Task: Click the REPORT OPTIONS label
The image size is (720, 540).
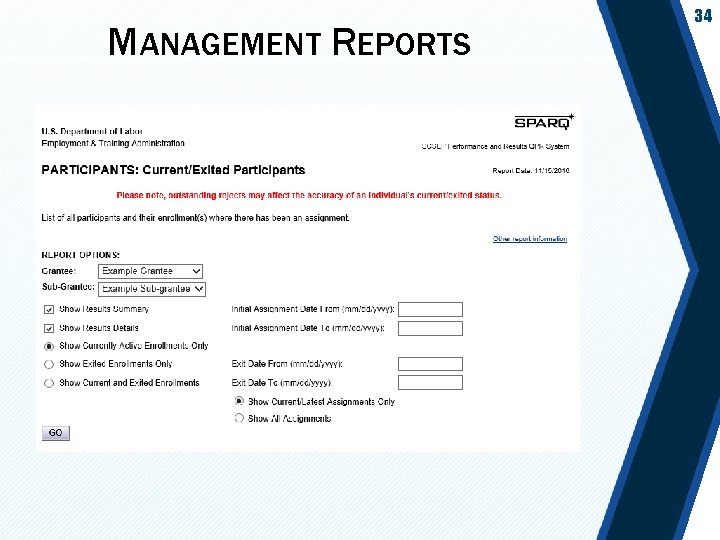Action: click(x=80, y=255)
